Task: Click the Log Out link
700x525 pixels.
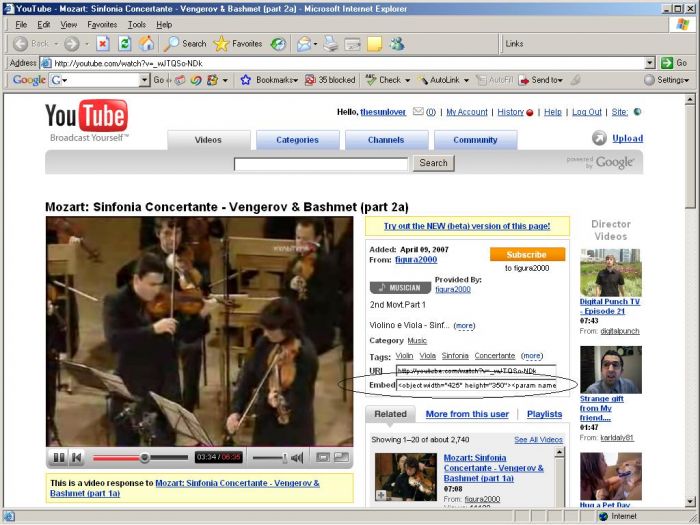Action: pos(587,112)
